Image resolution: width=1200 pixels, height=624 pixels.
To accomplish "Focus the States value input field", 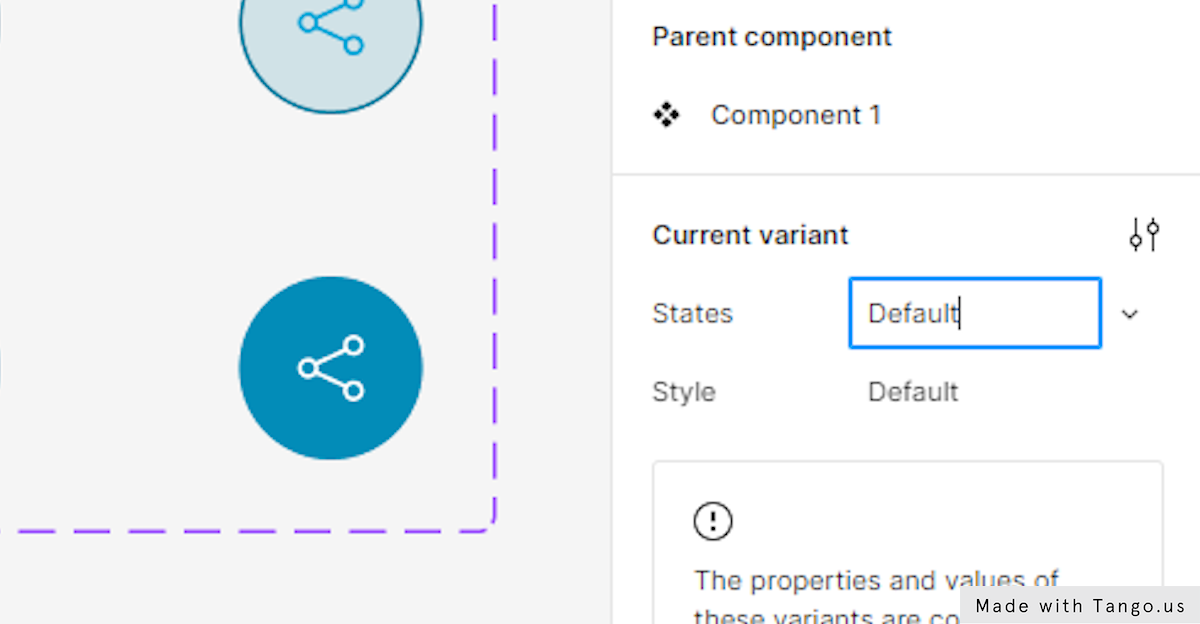I will (974, 314).
